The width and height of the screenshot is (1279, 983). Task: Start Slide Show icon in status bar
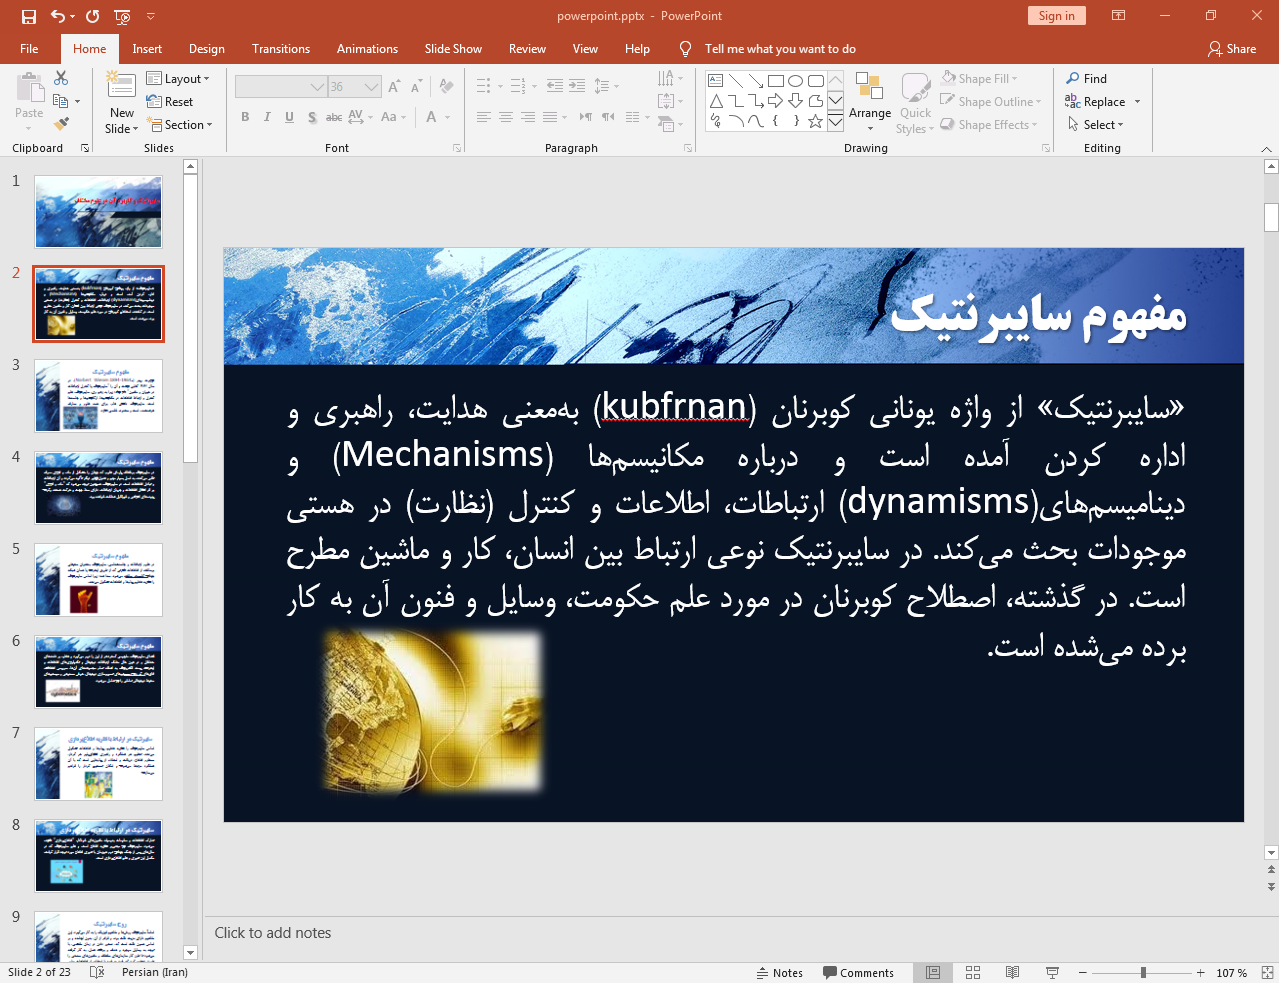1052,972
